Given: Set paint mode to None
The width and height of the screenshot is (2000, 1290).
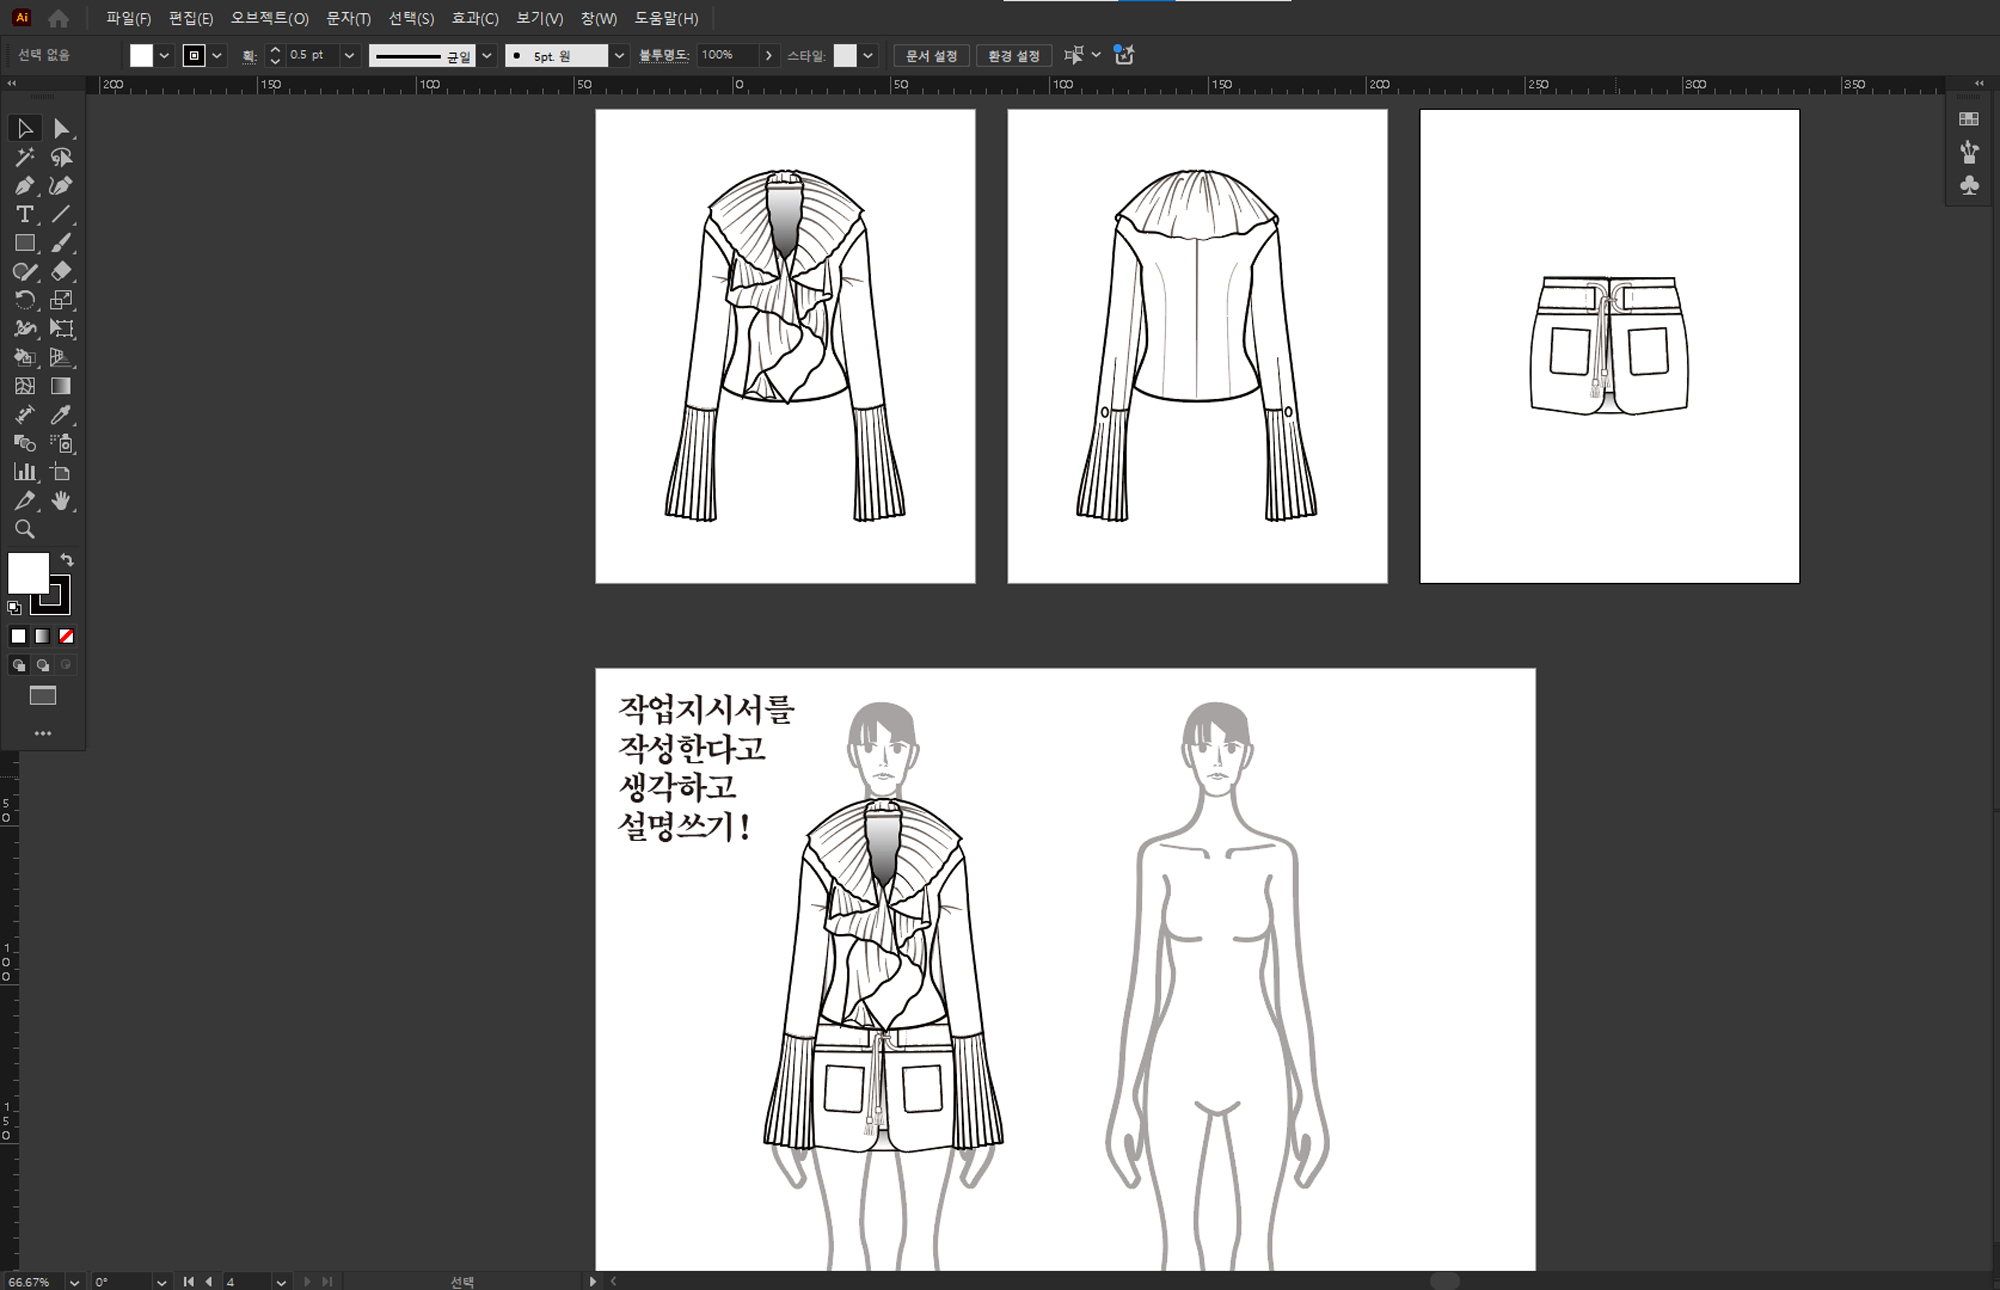Looking at the screenshot, I should click(66, 636).
